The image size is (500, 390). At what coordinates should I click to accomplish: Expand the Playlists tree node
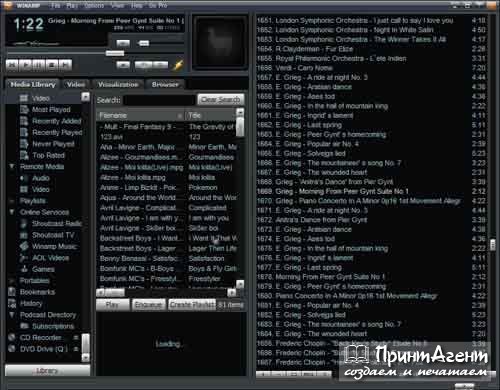pyautogui.click(x=12, y=201)
